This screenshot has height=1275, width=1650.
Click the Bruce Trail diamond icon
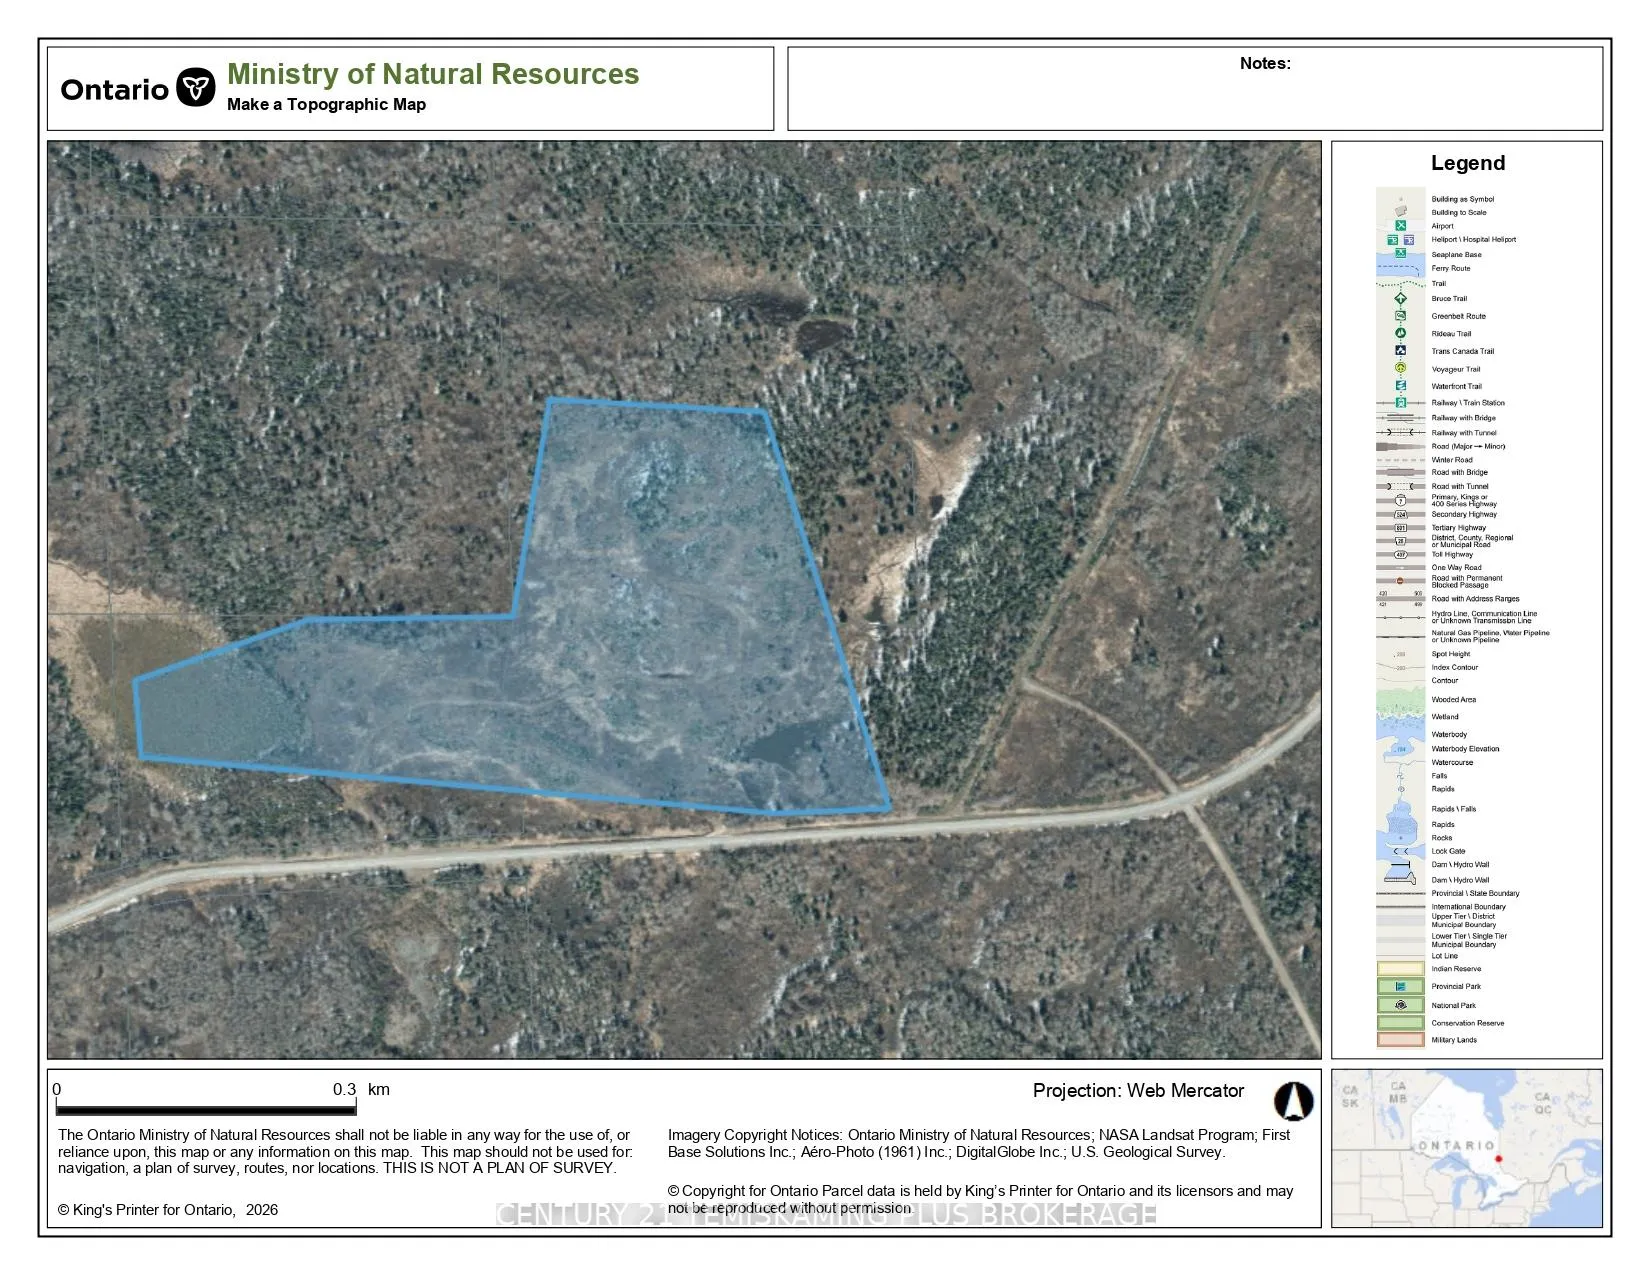[x=1400, y=298]
